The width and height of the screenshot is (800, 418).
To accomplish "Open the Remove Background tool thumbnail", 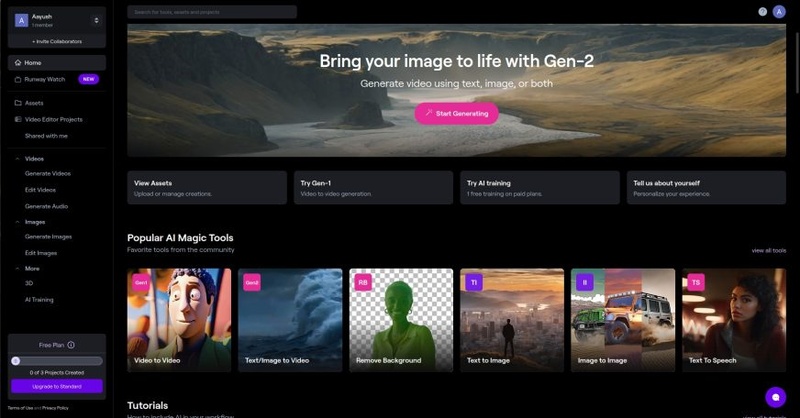I will click(x=400, y=320).
